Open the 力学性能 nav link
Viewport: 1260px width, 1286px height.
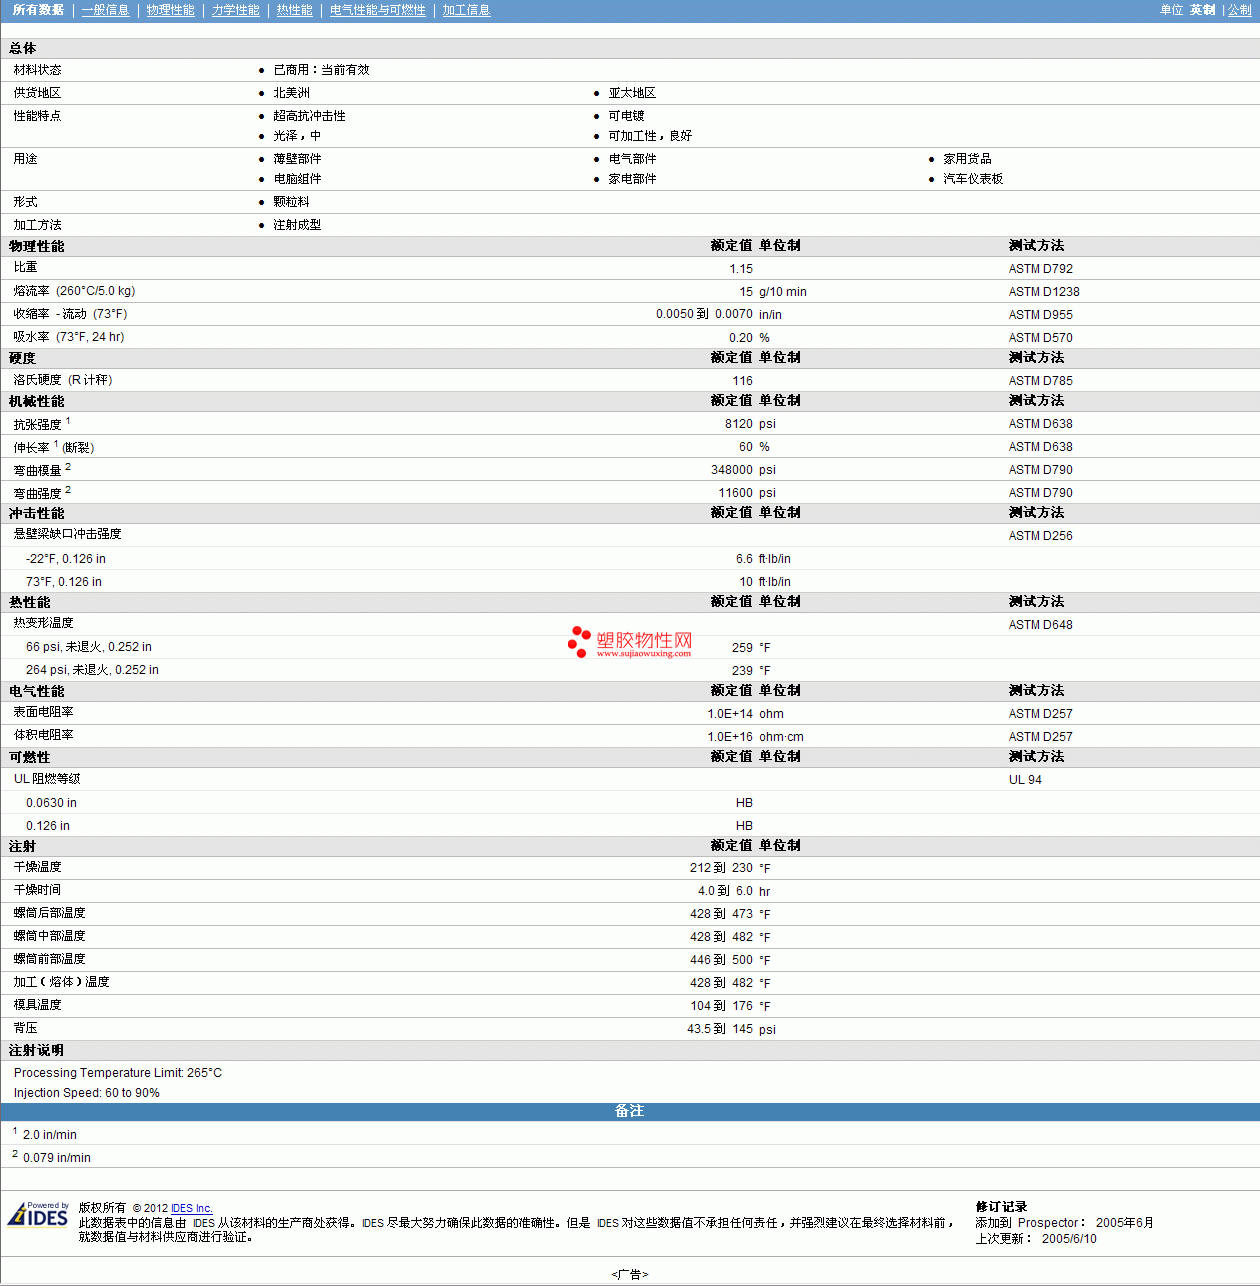click(235, 10)
